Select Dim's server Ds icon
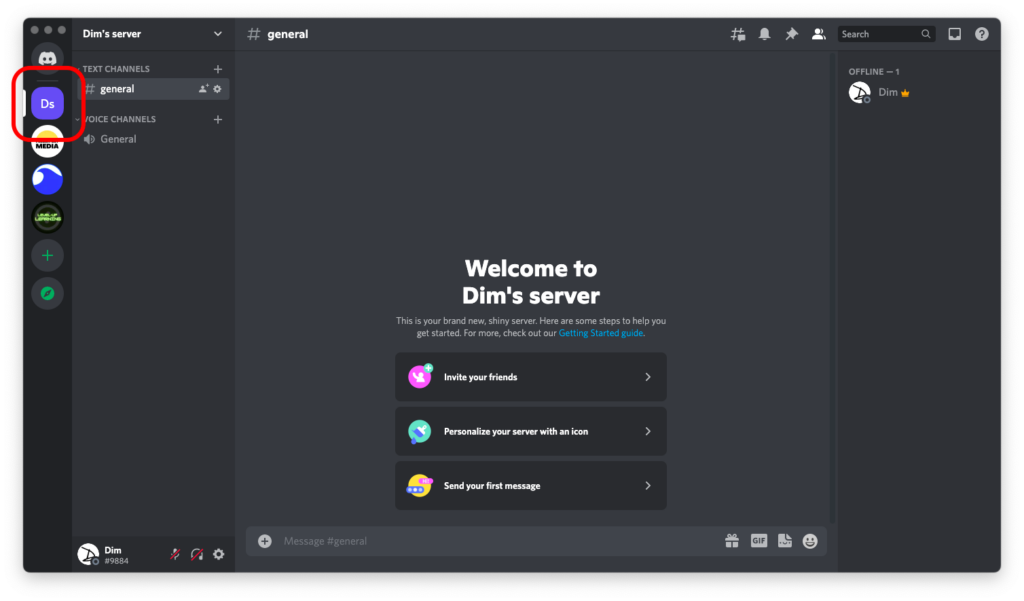 coord(47,103)
